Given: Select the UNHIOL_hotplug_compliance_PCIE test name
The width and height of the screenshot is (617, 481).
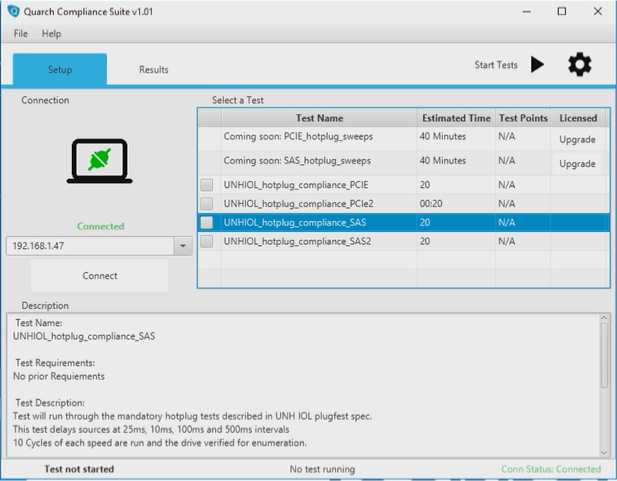Looking at the screenshot, I should click(x=296, y=185).
